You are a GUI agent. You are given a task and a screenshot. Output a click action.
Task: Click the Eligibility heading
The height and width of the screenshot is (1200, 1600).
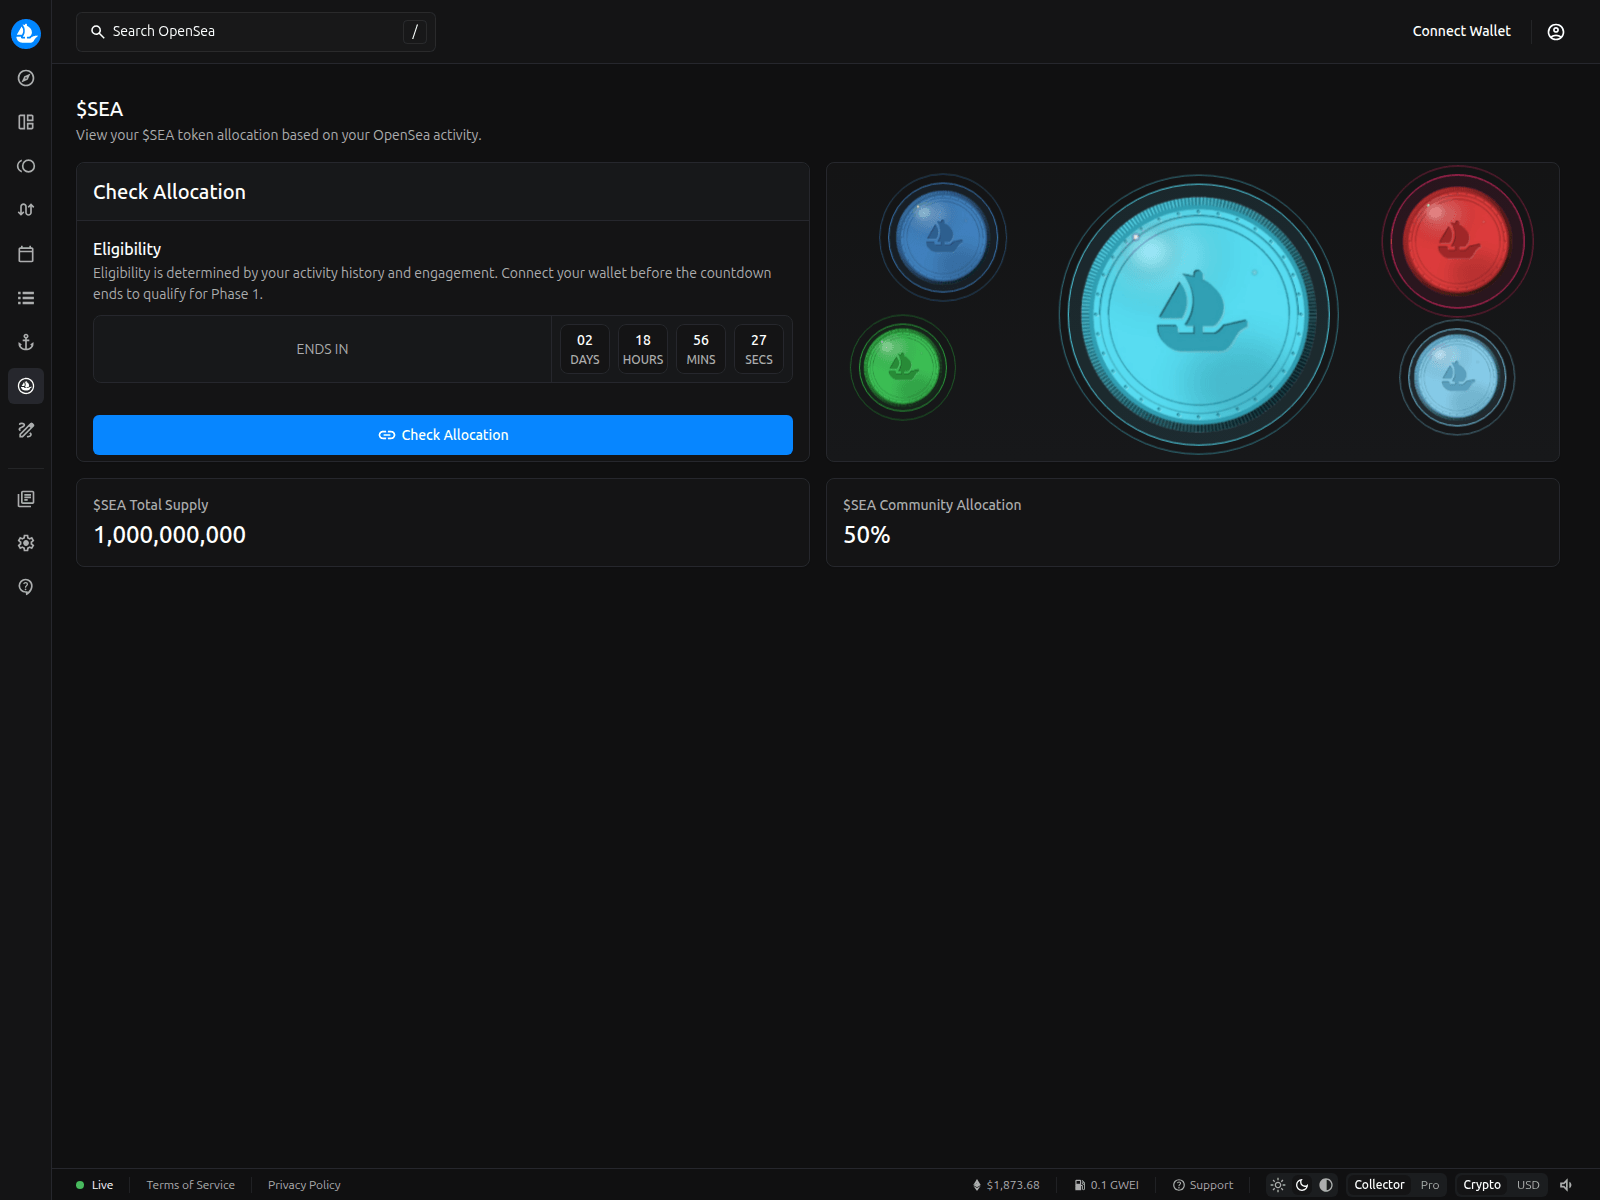(x=127, y=249)
